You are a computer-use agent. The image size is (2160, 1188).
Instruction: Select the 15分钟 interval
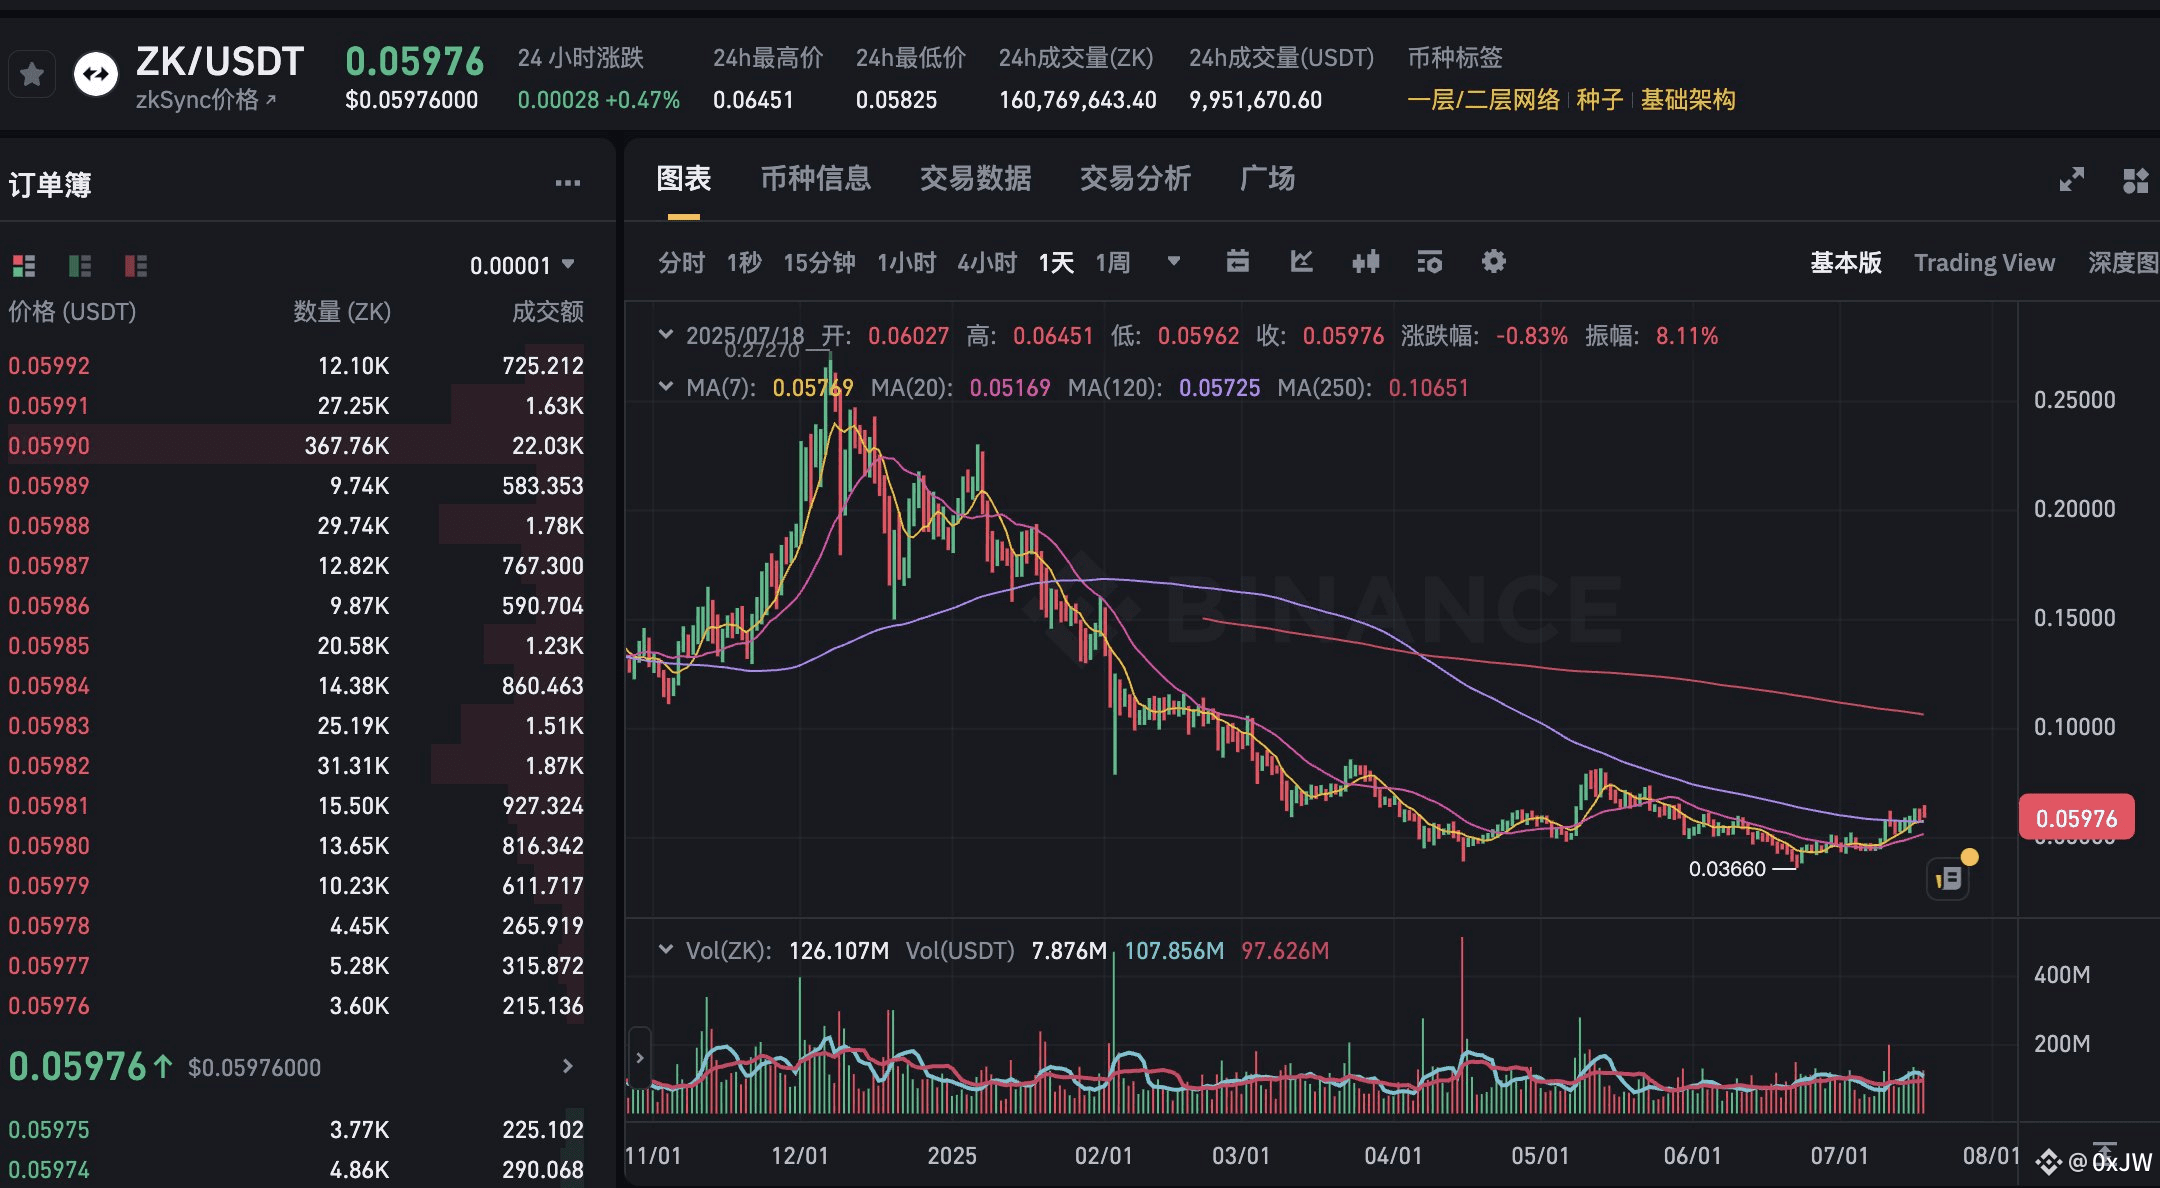(819, 263)
